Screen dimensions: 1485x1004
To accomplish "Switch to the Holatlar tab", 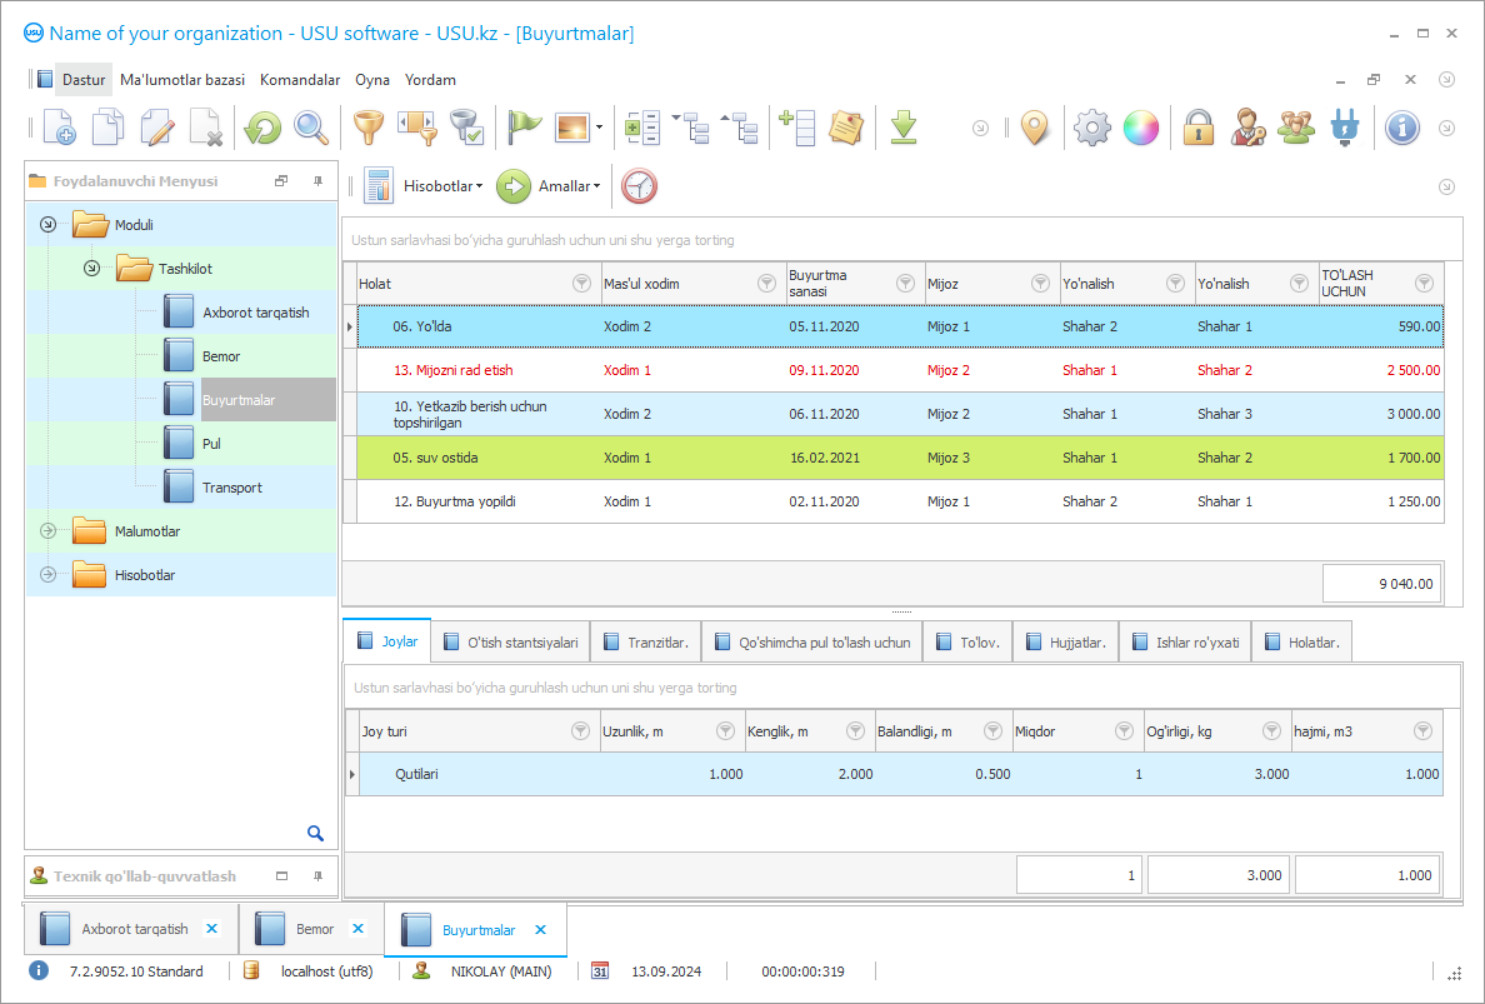I will point(1302,642).
